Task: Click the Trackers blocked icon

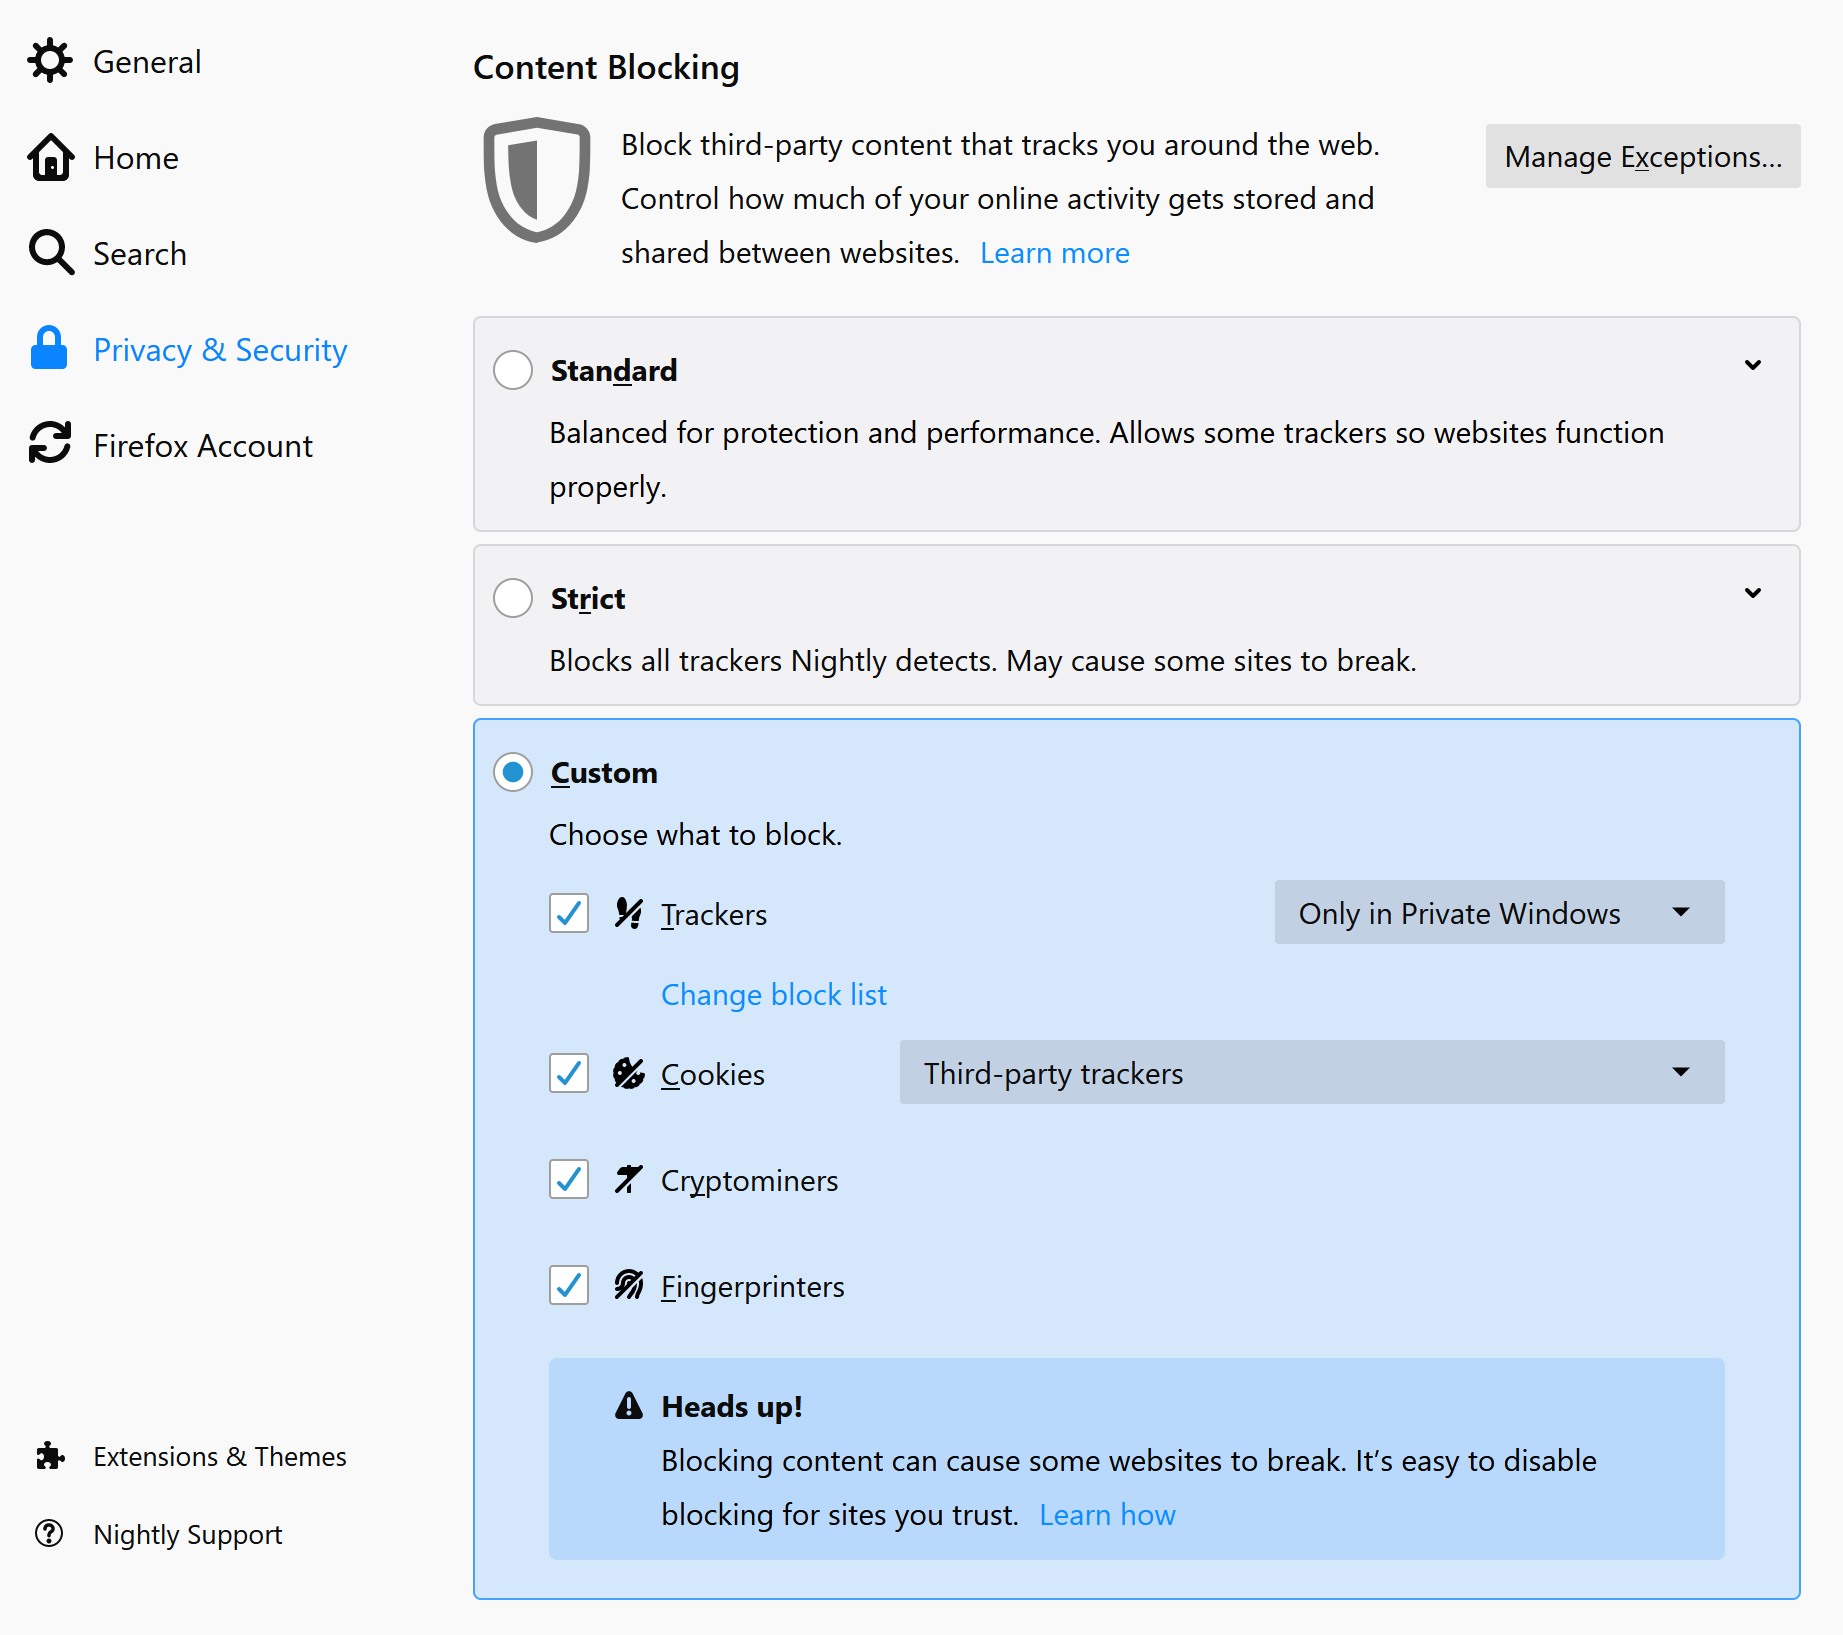Action: pos(629,913)
